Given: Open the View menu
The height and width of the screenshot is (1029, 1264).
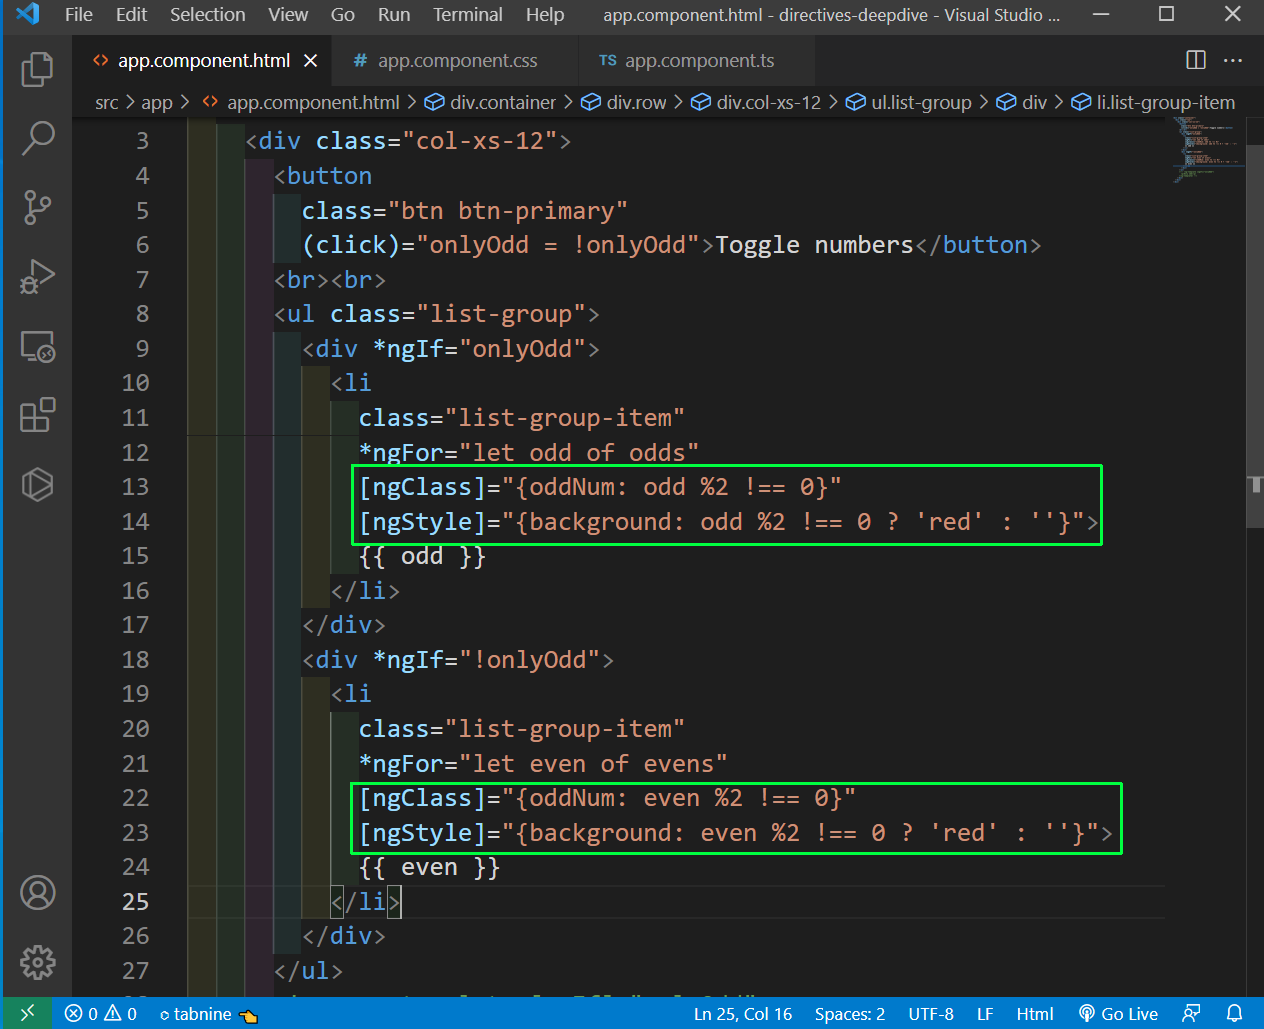Looking at the screenshot, I should (x=288, y=14).
